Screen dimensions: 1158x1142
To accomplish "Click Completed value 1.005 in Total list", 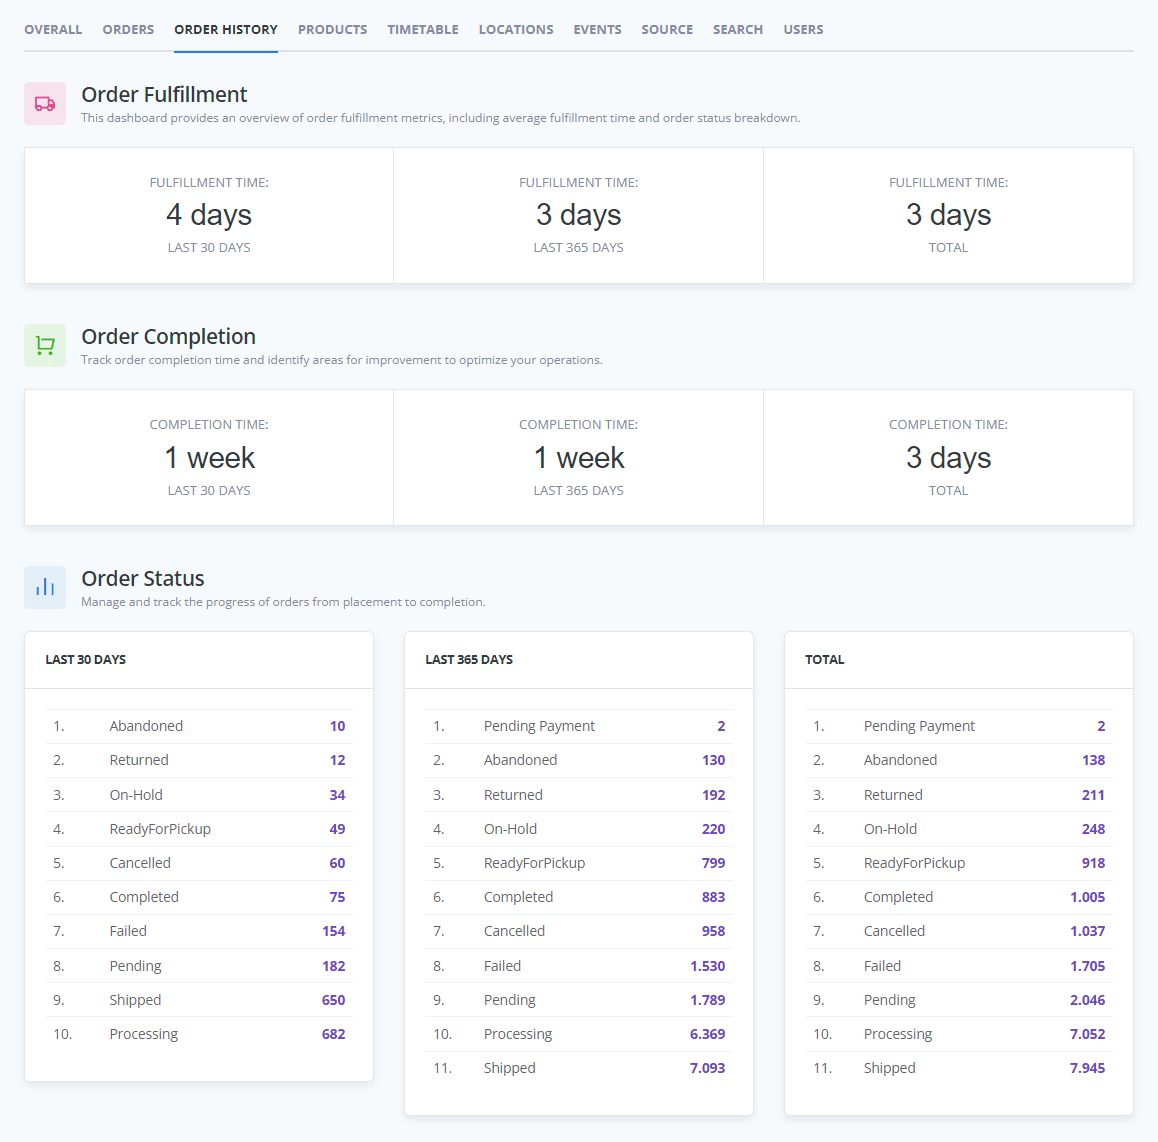I will (1088, 897).
